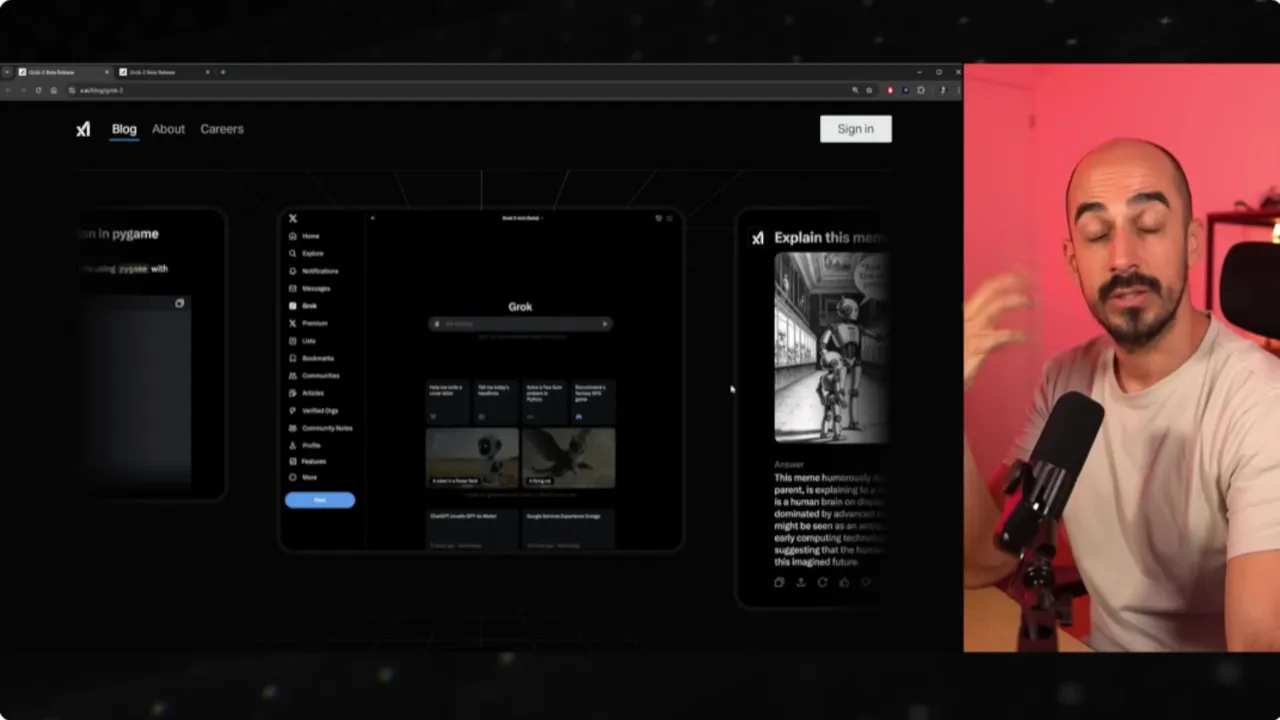Open the Careers page in the header
Image resolution: width=1280 pixels, height=720 pixels.
[x=222, y=129]
